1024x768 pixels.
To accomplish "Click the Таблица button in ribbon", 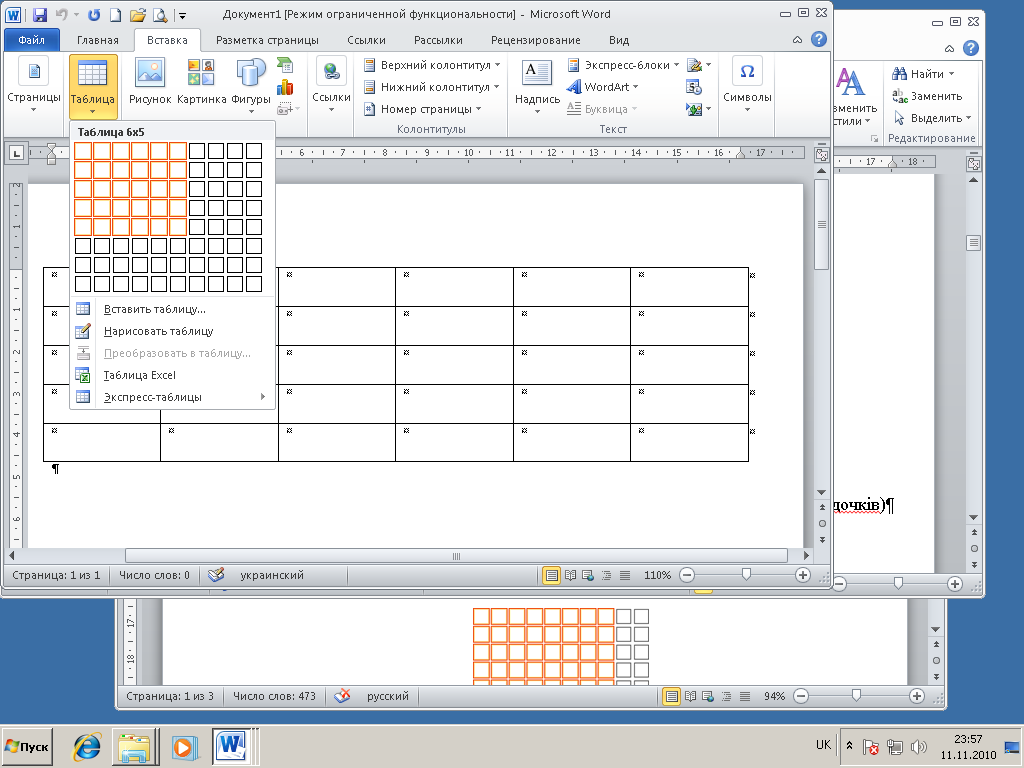I will point(93,87).
